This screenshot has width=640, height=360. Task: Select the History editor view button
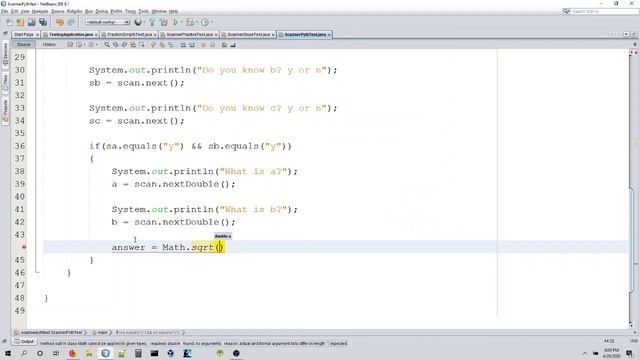49,44
